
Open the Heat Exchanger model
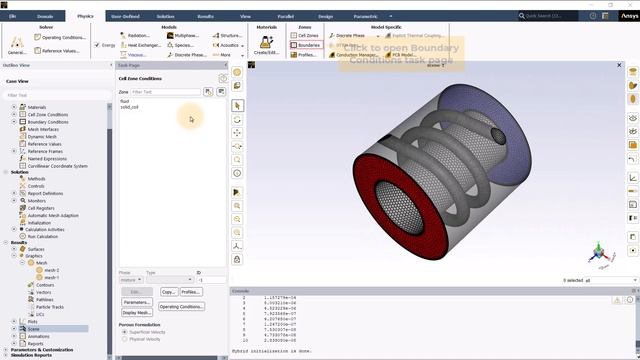[x=140, y=45]
